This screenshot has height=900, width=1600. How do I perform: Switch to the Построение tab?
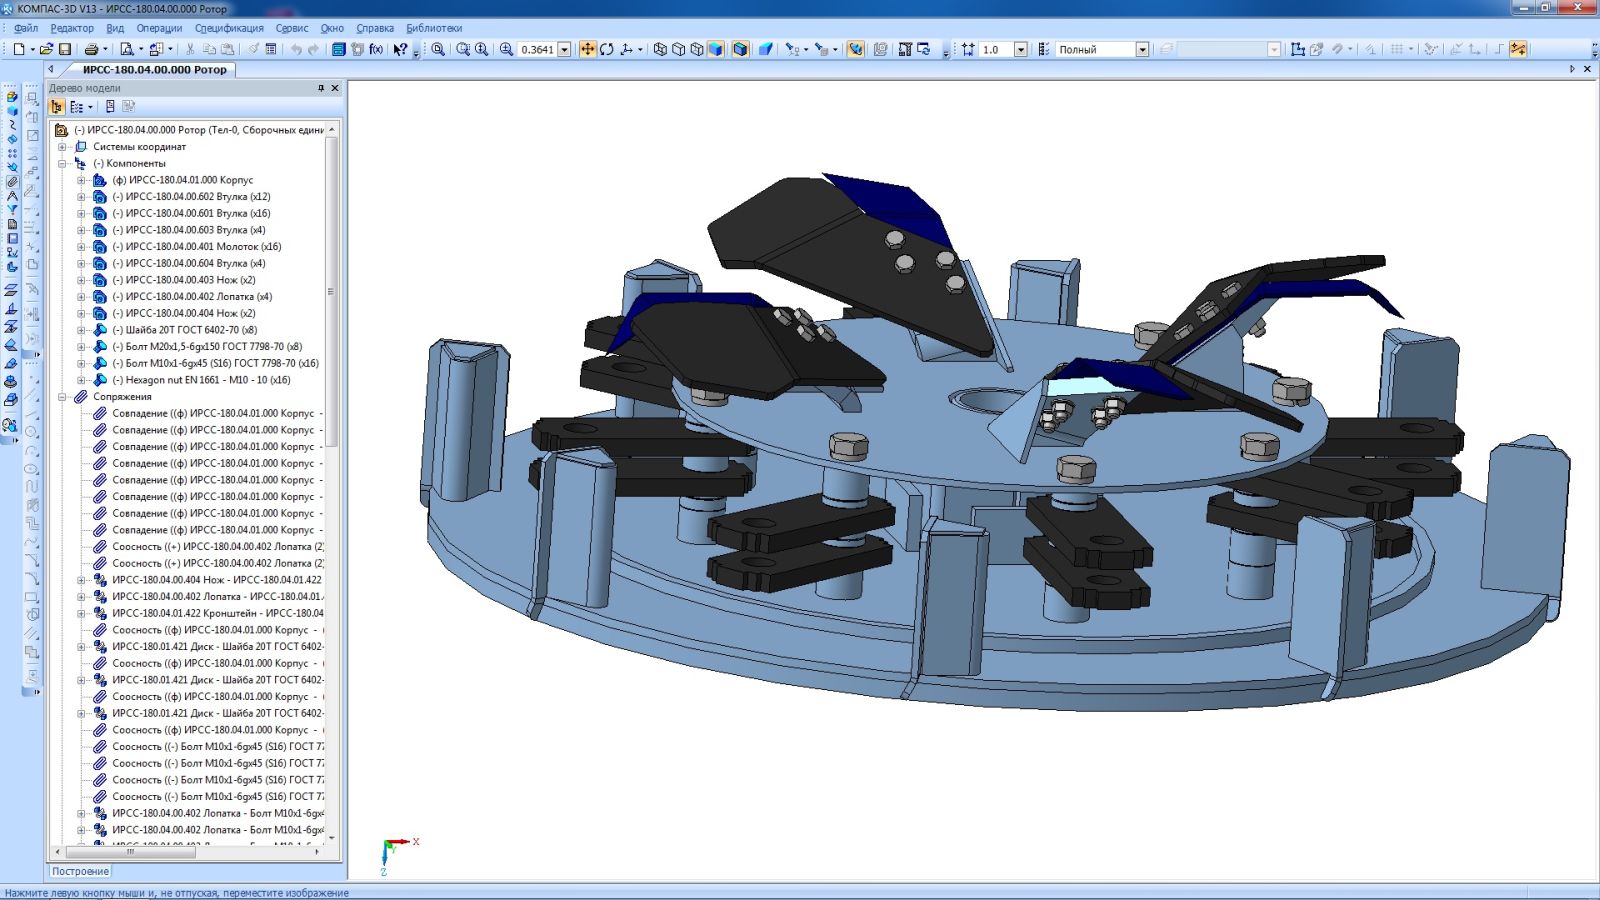80,871
